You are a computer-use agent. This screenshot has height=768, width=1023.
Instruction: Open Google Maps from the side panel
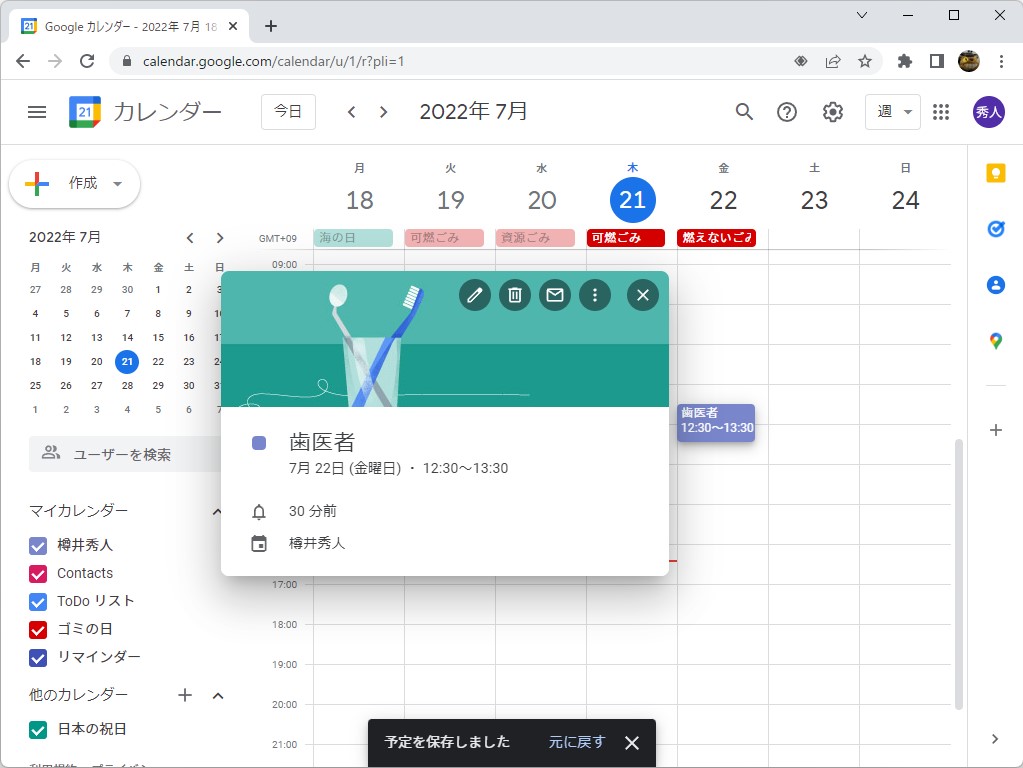[x=995, y=341]
